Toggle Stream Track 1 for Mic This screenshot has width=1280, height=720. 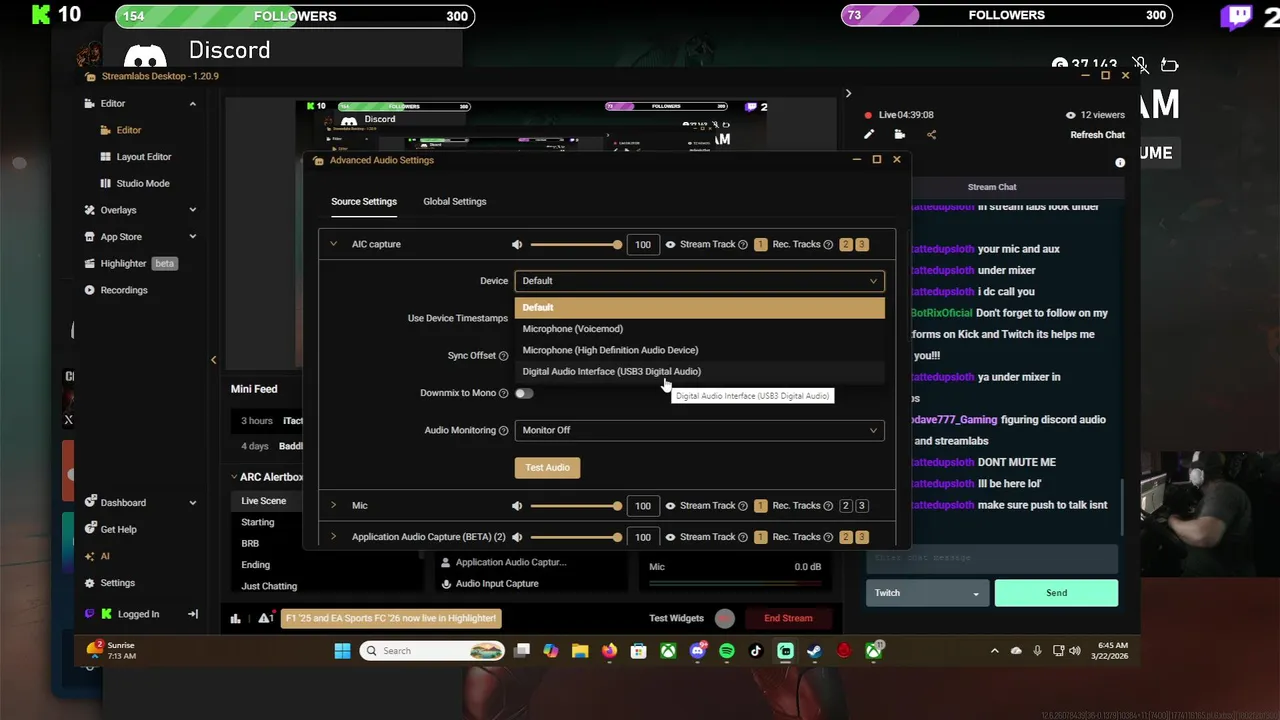(x=760, y=506)
